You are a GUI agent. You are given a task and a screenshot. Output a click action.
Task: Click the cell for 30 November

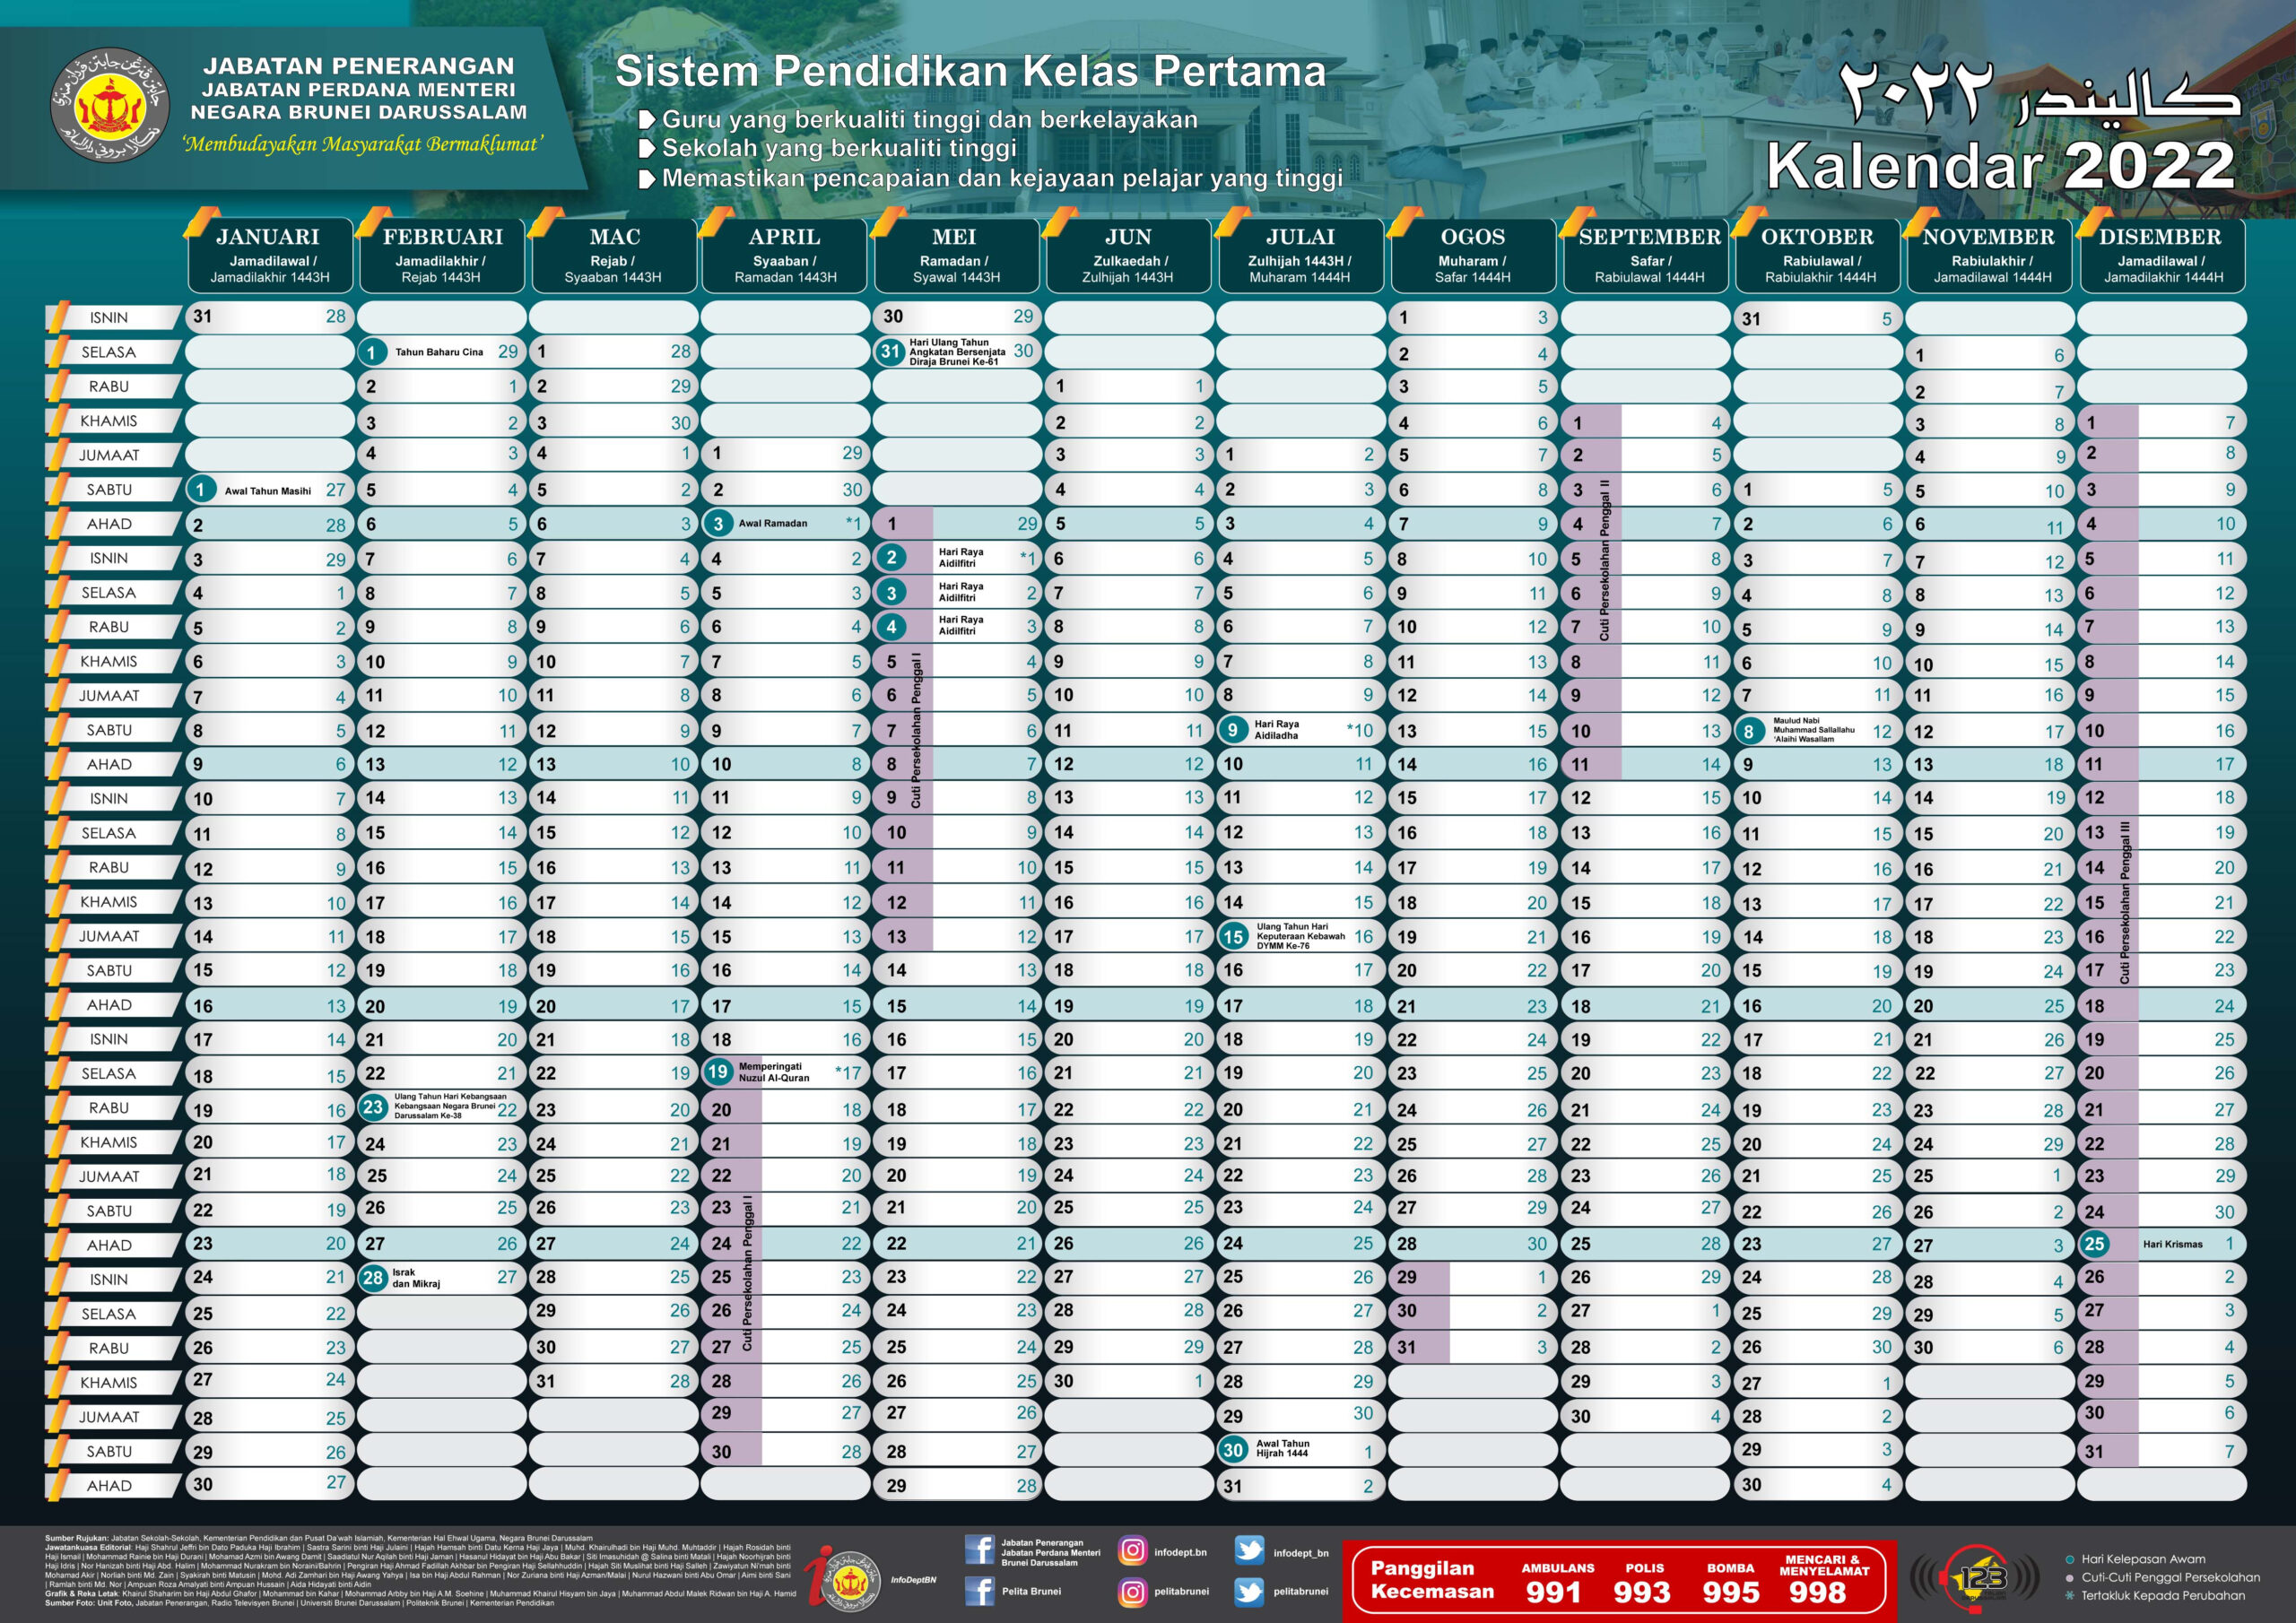point(1989,1347)
